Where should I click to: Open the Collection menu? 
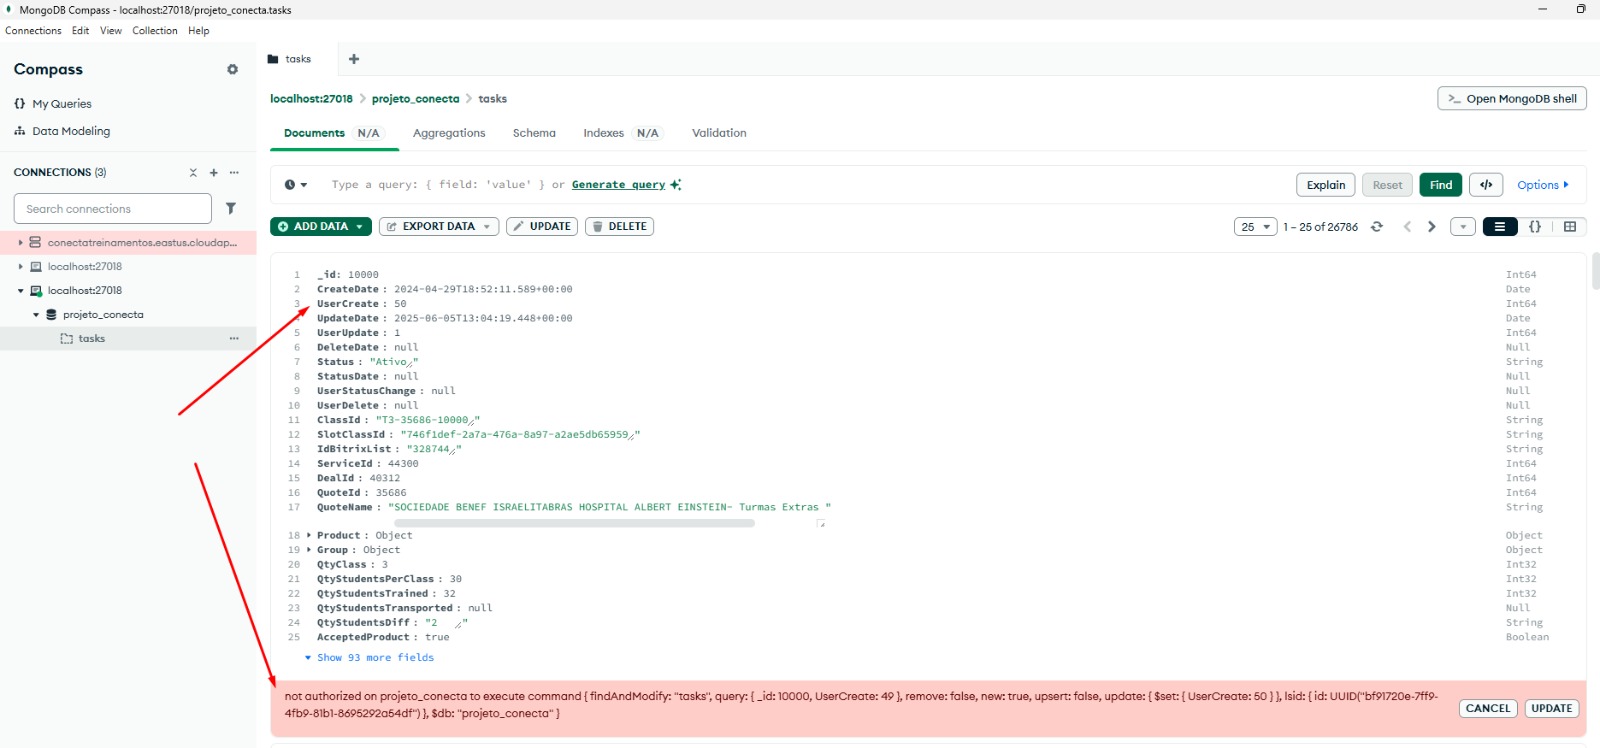click(x=154, y=31)
